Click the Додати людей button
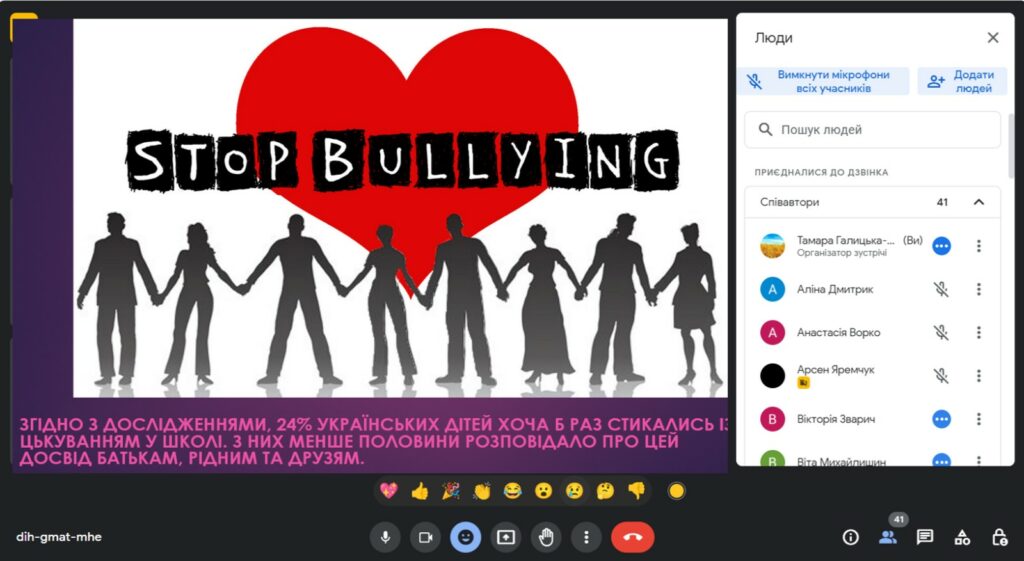The height and width of the screenshot is (561, 1024). pyautogui.click(x=961, y=81)
